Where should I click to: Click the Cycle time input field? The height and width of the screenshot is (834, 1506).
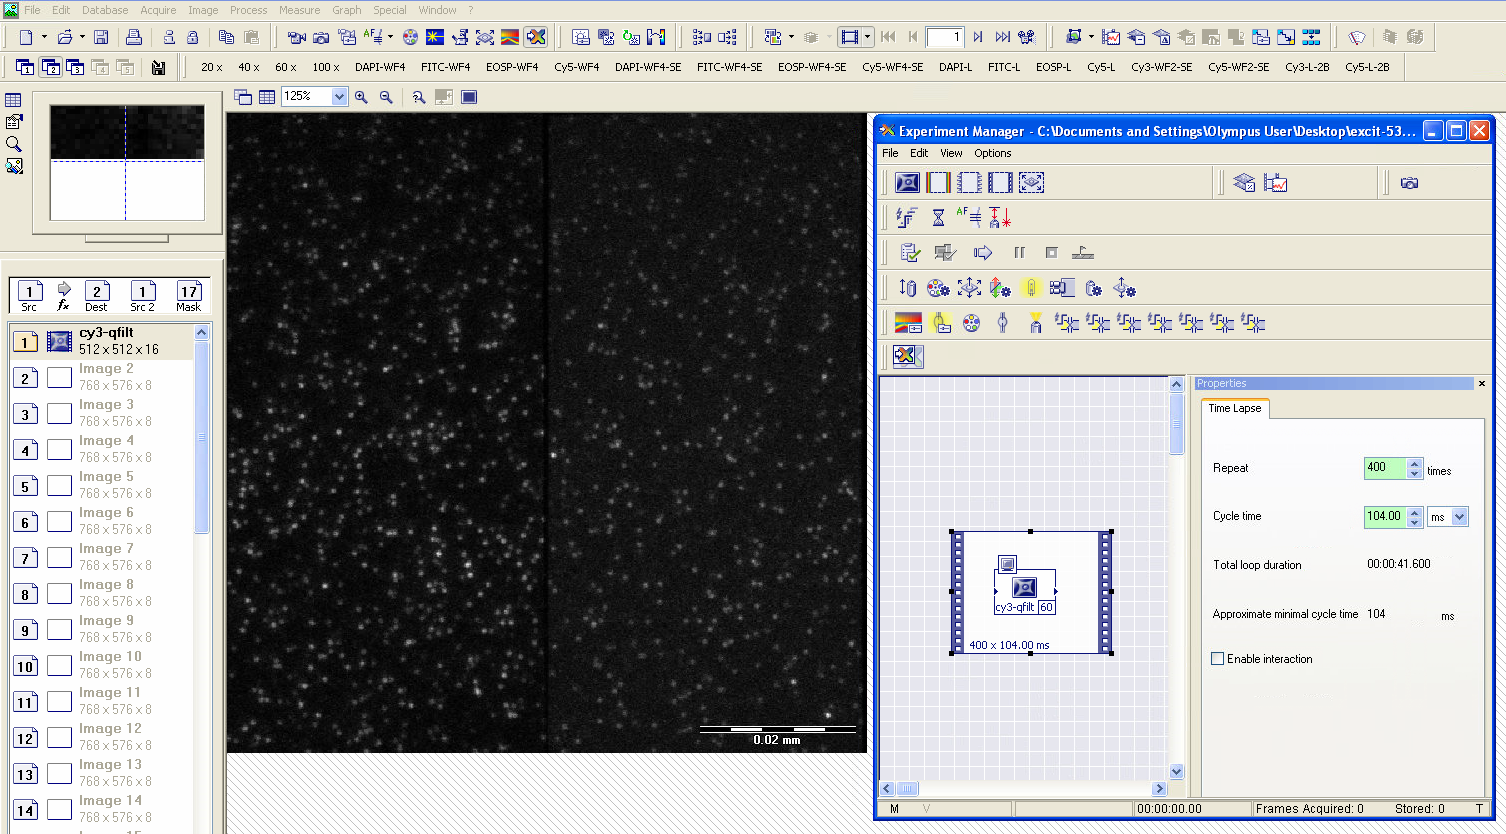click(1384, 517)
